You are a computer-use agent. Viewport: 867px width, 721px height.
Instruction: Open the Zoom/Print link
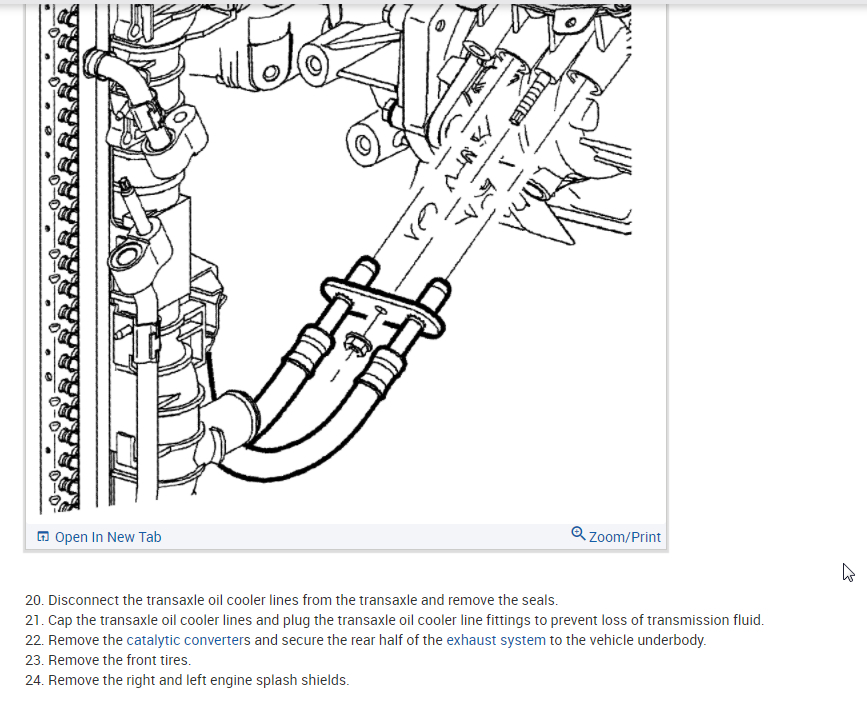[624, 537]
